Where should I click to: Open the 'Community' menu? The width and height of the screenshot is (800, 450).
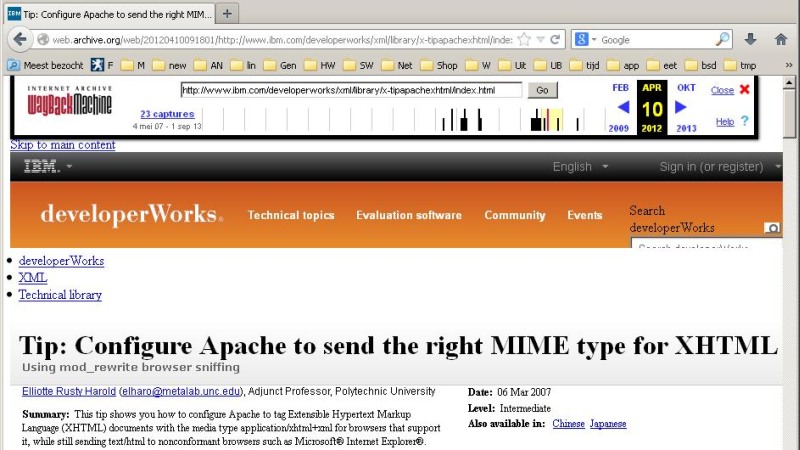coord(515,215)
